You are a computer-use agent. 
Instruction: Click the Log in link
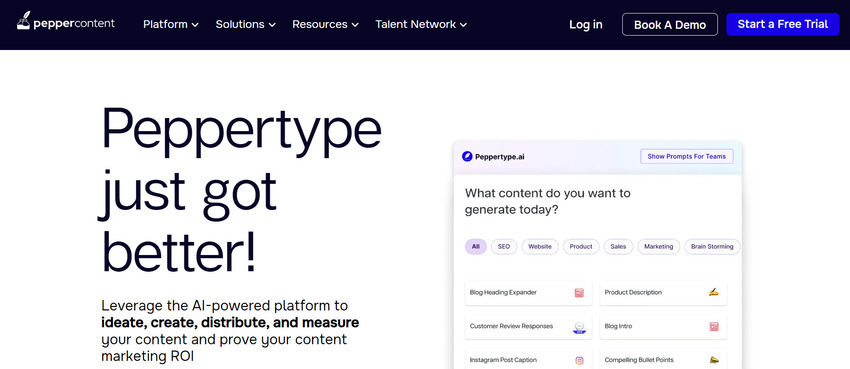click(x=585, y=24)
